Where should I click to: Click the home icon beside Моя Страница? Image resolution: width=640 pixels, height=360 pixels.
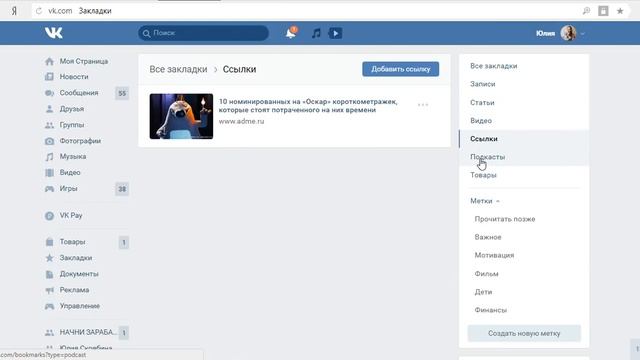[x=49, y=62]
